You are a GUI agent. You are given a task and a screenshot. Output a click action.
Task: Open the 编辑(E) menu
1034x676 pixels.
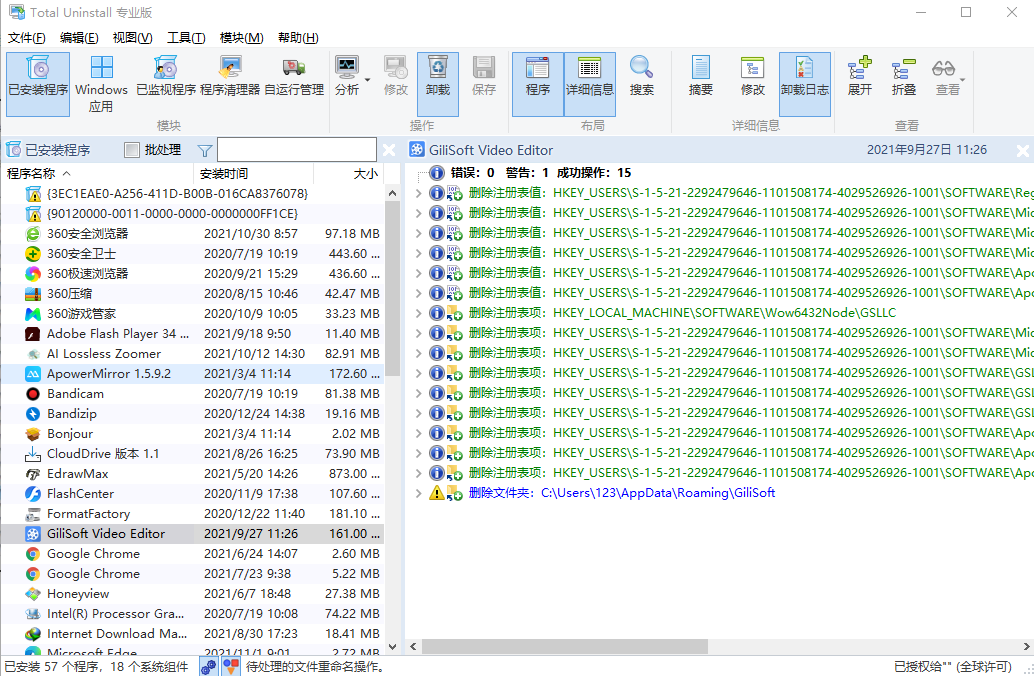coord(78,38)
